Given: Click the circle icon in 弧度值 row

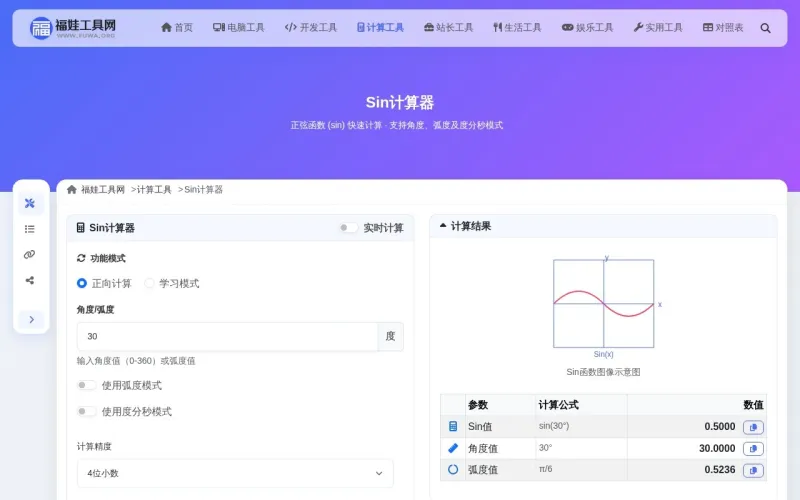Looking at the screenshot, I should 453,469.
